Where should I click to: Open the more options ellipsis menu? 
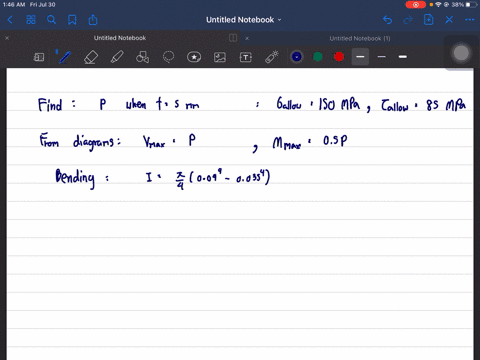470,20
